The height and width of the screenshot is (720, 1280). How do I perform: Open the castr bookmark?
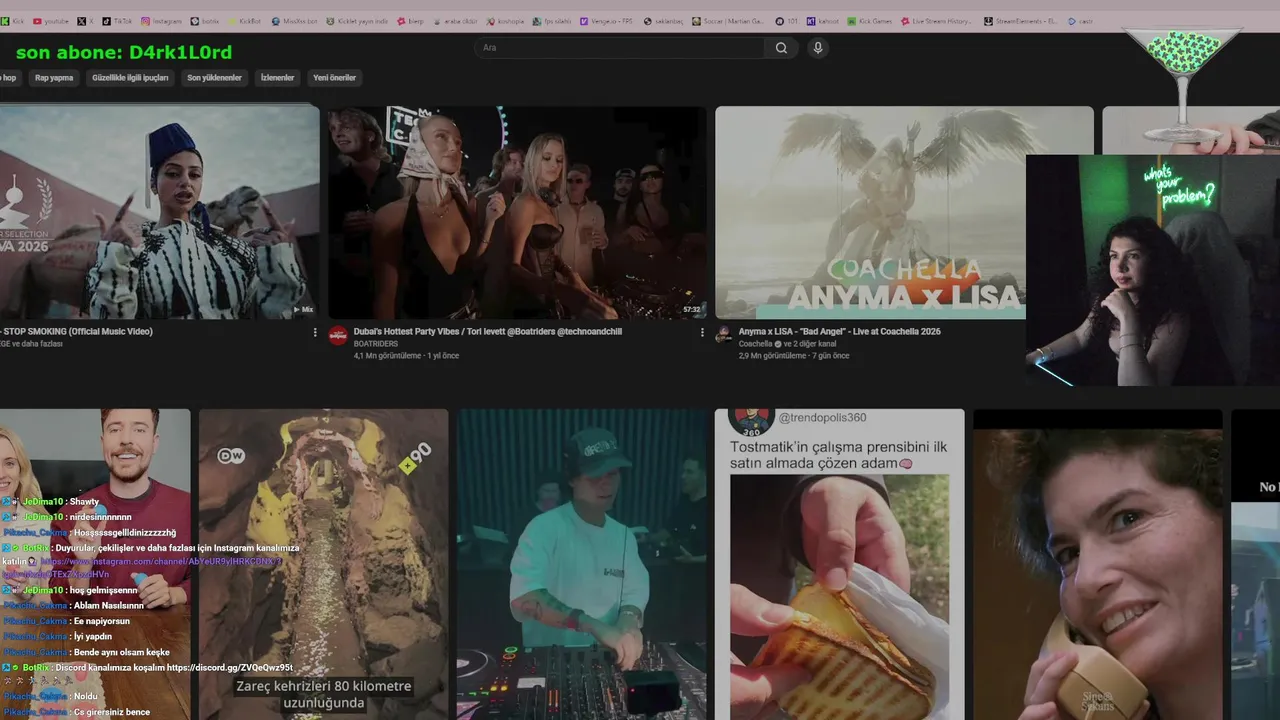[1080, 21]
